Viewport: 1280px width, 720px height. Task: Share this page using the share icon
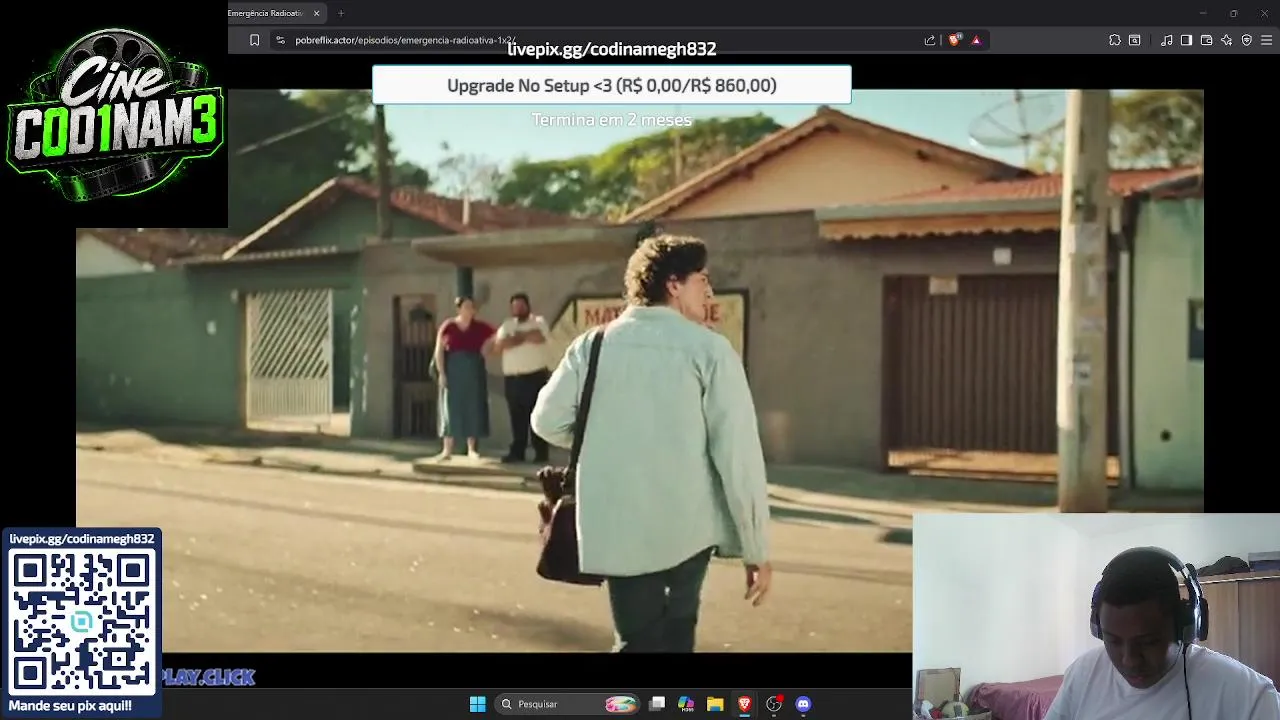click(x=930, y=40)
